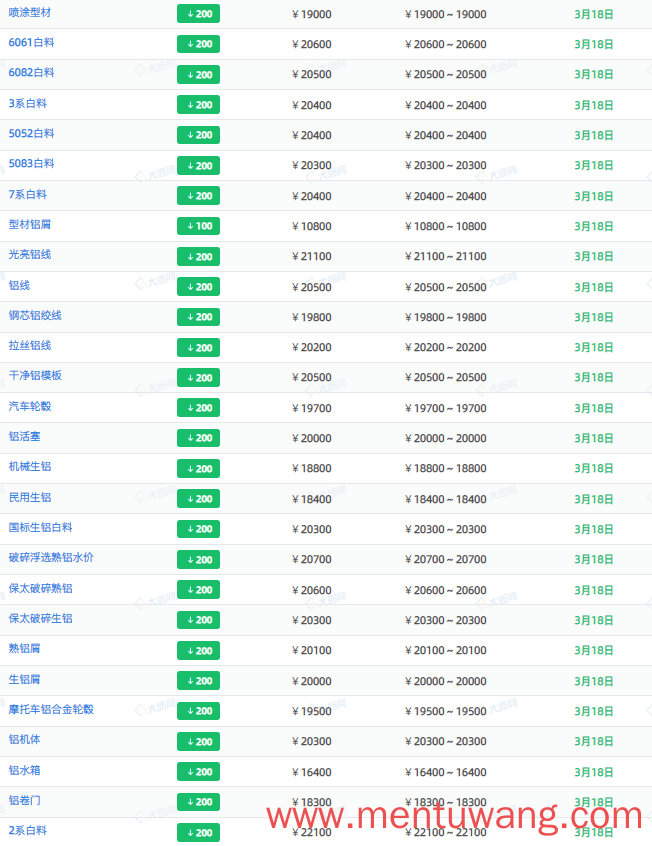Open the 3系白料 product link
Viewport: 652px width, 846px height.
pyautogui.click(x=28, y=104)
